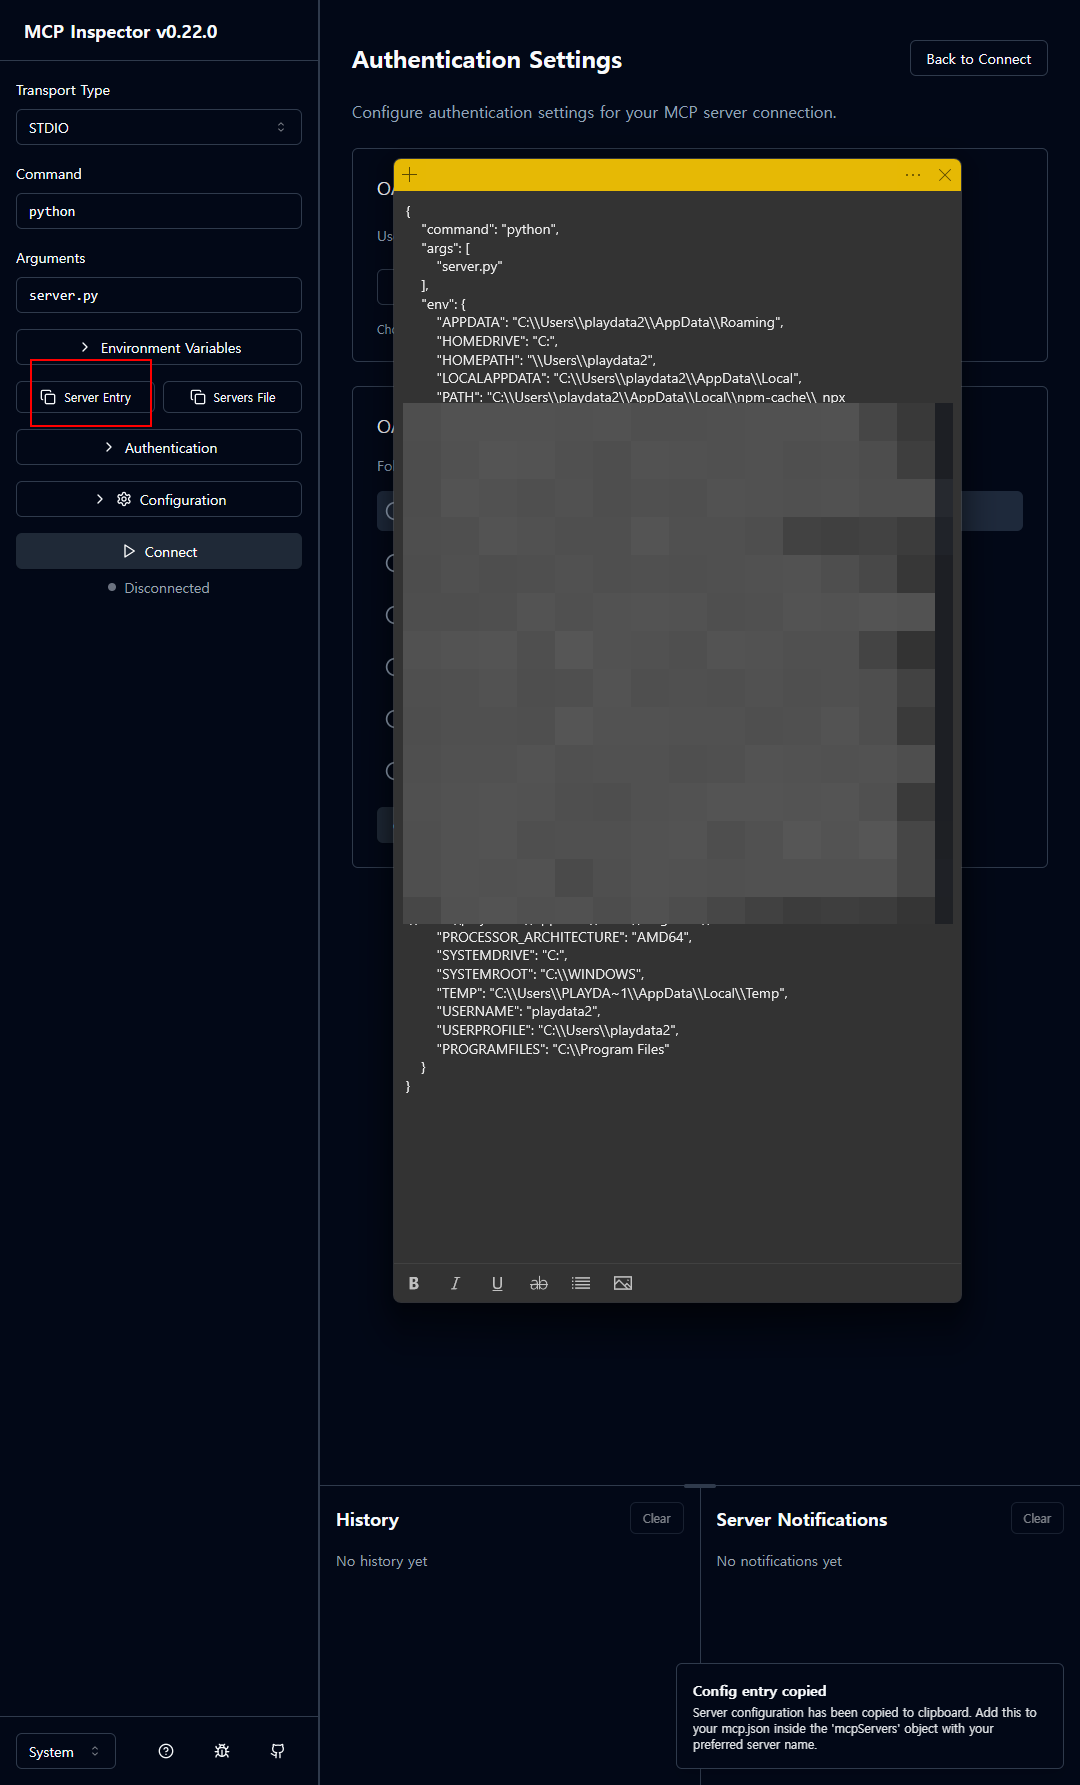Clear the Server Notifications panel
1080x1785 pixels.
tap(1037, 1518)
